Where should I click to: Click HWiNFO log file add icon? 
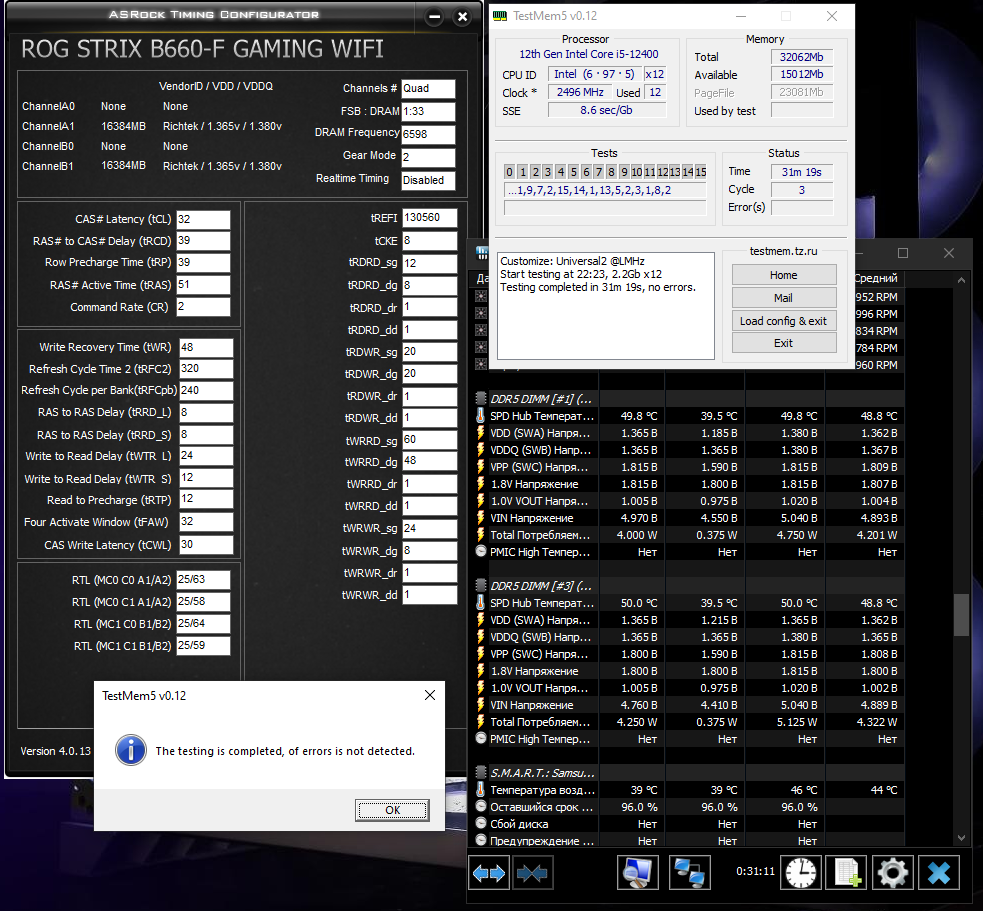pos(846,873)
